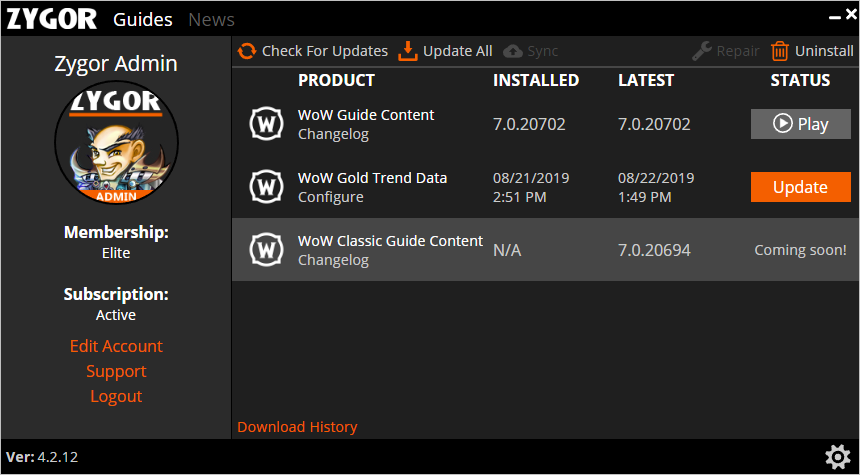Select the WoW Gold Trend Data product name

pos(372,178)
